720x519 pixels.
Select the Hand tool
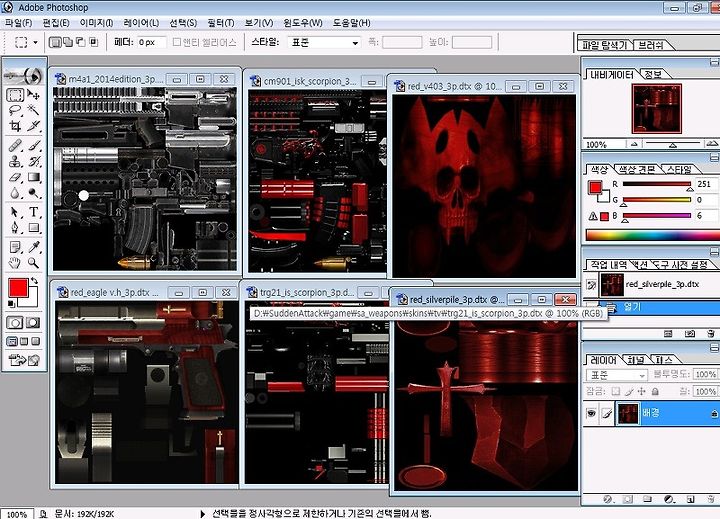click(x=15, y=263)
